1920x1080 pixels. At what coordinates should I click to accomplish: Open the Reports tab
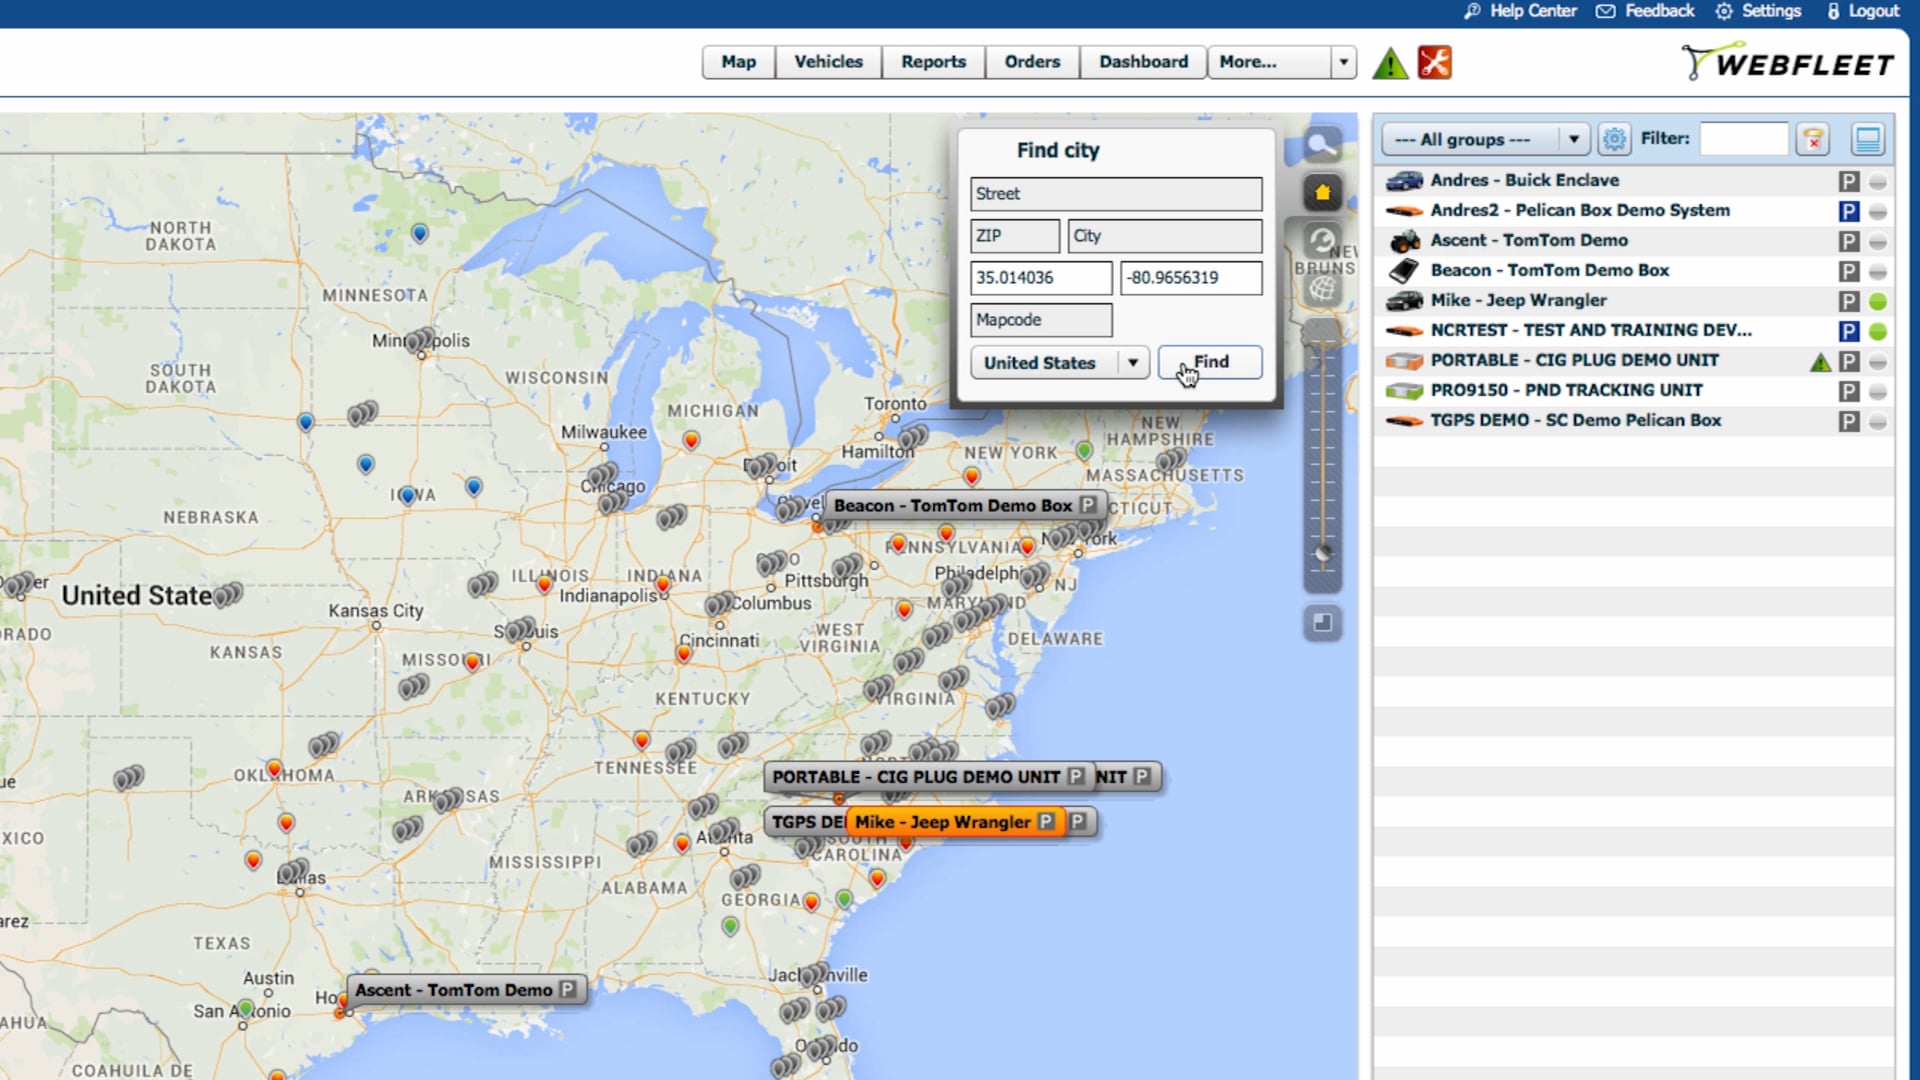pos(933,62)
